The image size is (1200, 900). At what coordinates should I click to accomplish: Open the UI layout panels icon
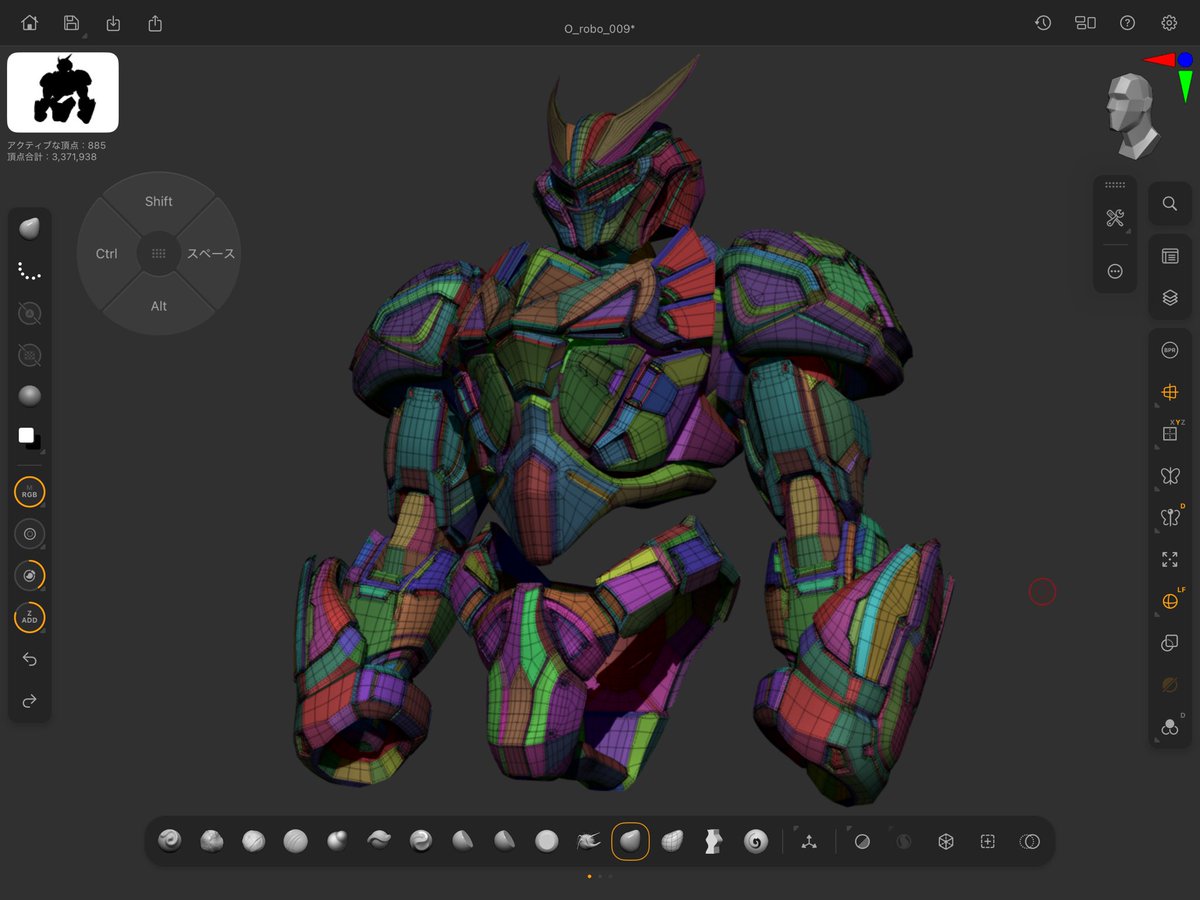tap(1085, 23)
